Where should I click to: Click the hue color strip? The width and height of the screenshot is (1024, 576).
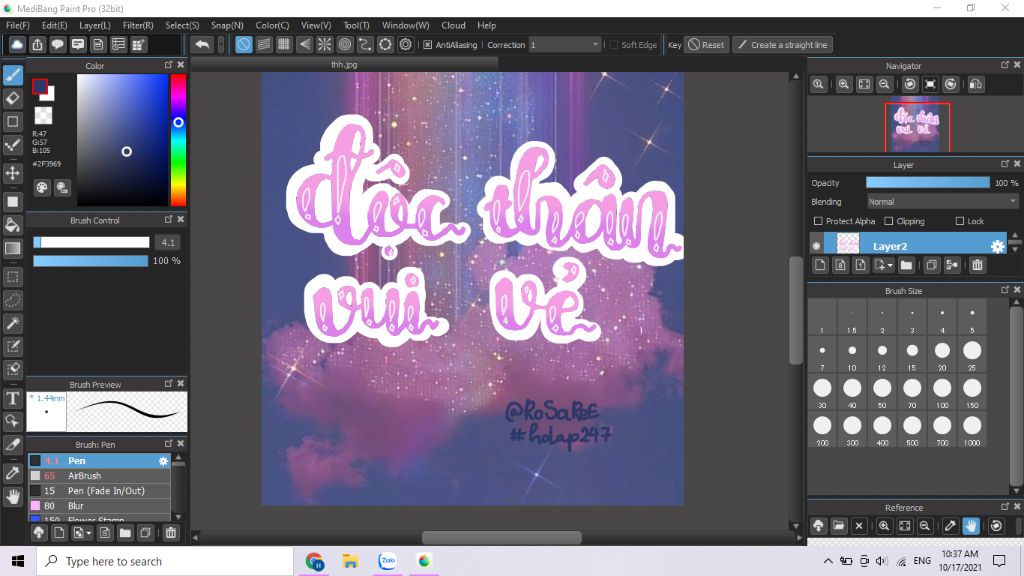coord(178,140)
